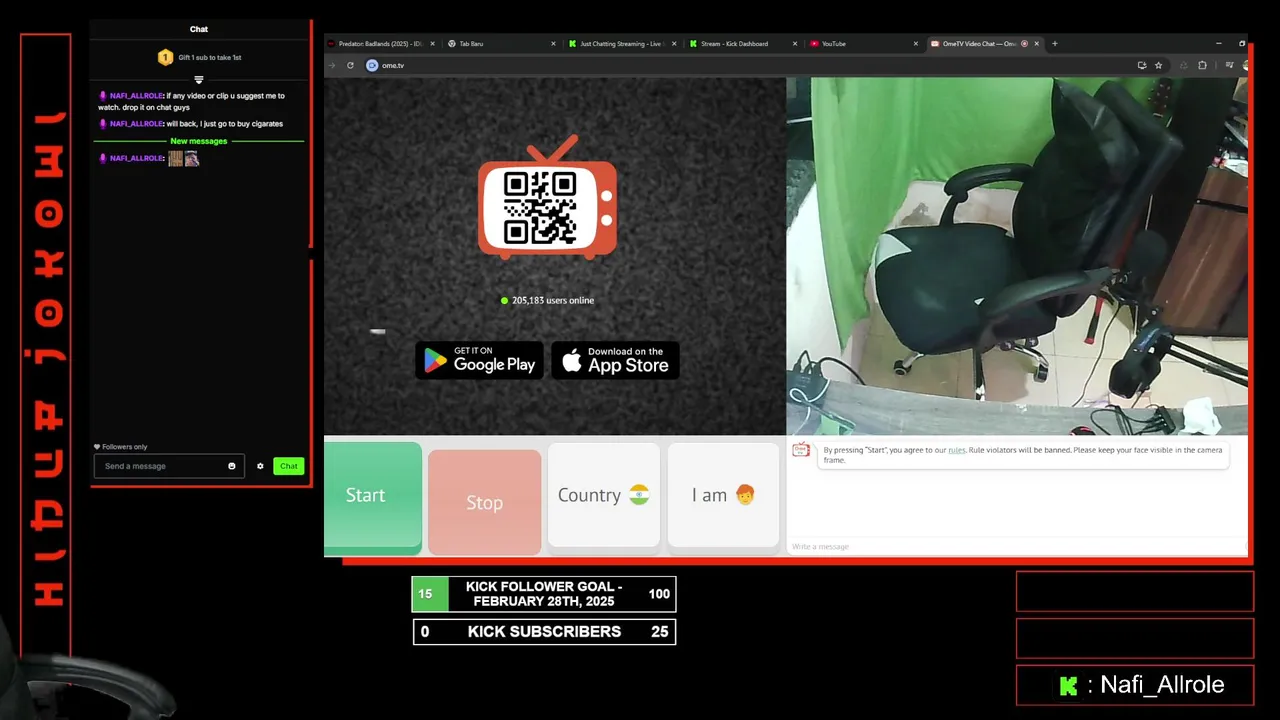Reload the ome.tv page
Image resolution: width=1280 pixels, height=720 pixels.
point(350,65)
